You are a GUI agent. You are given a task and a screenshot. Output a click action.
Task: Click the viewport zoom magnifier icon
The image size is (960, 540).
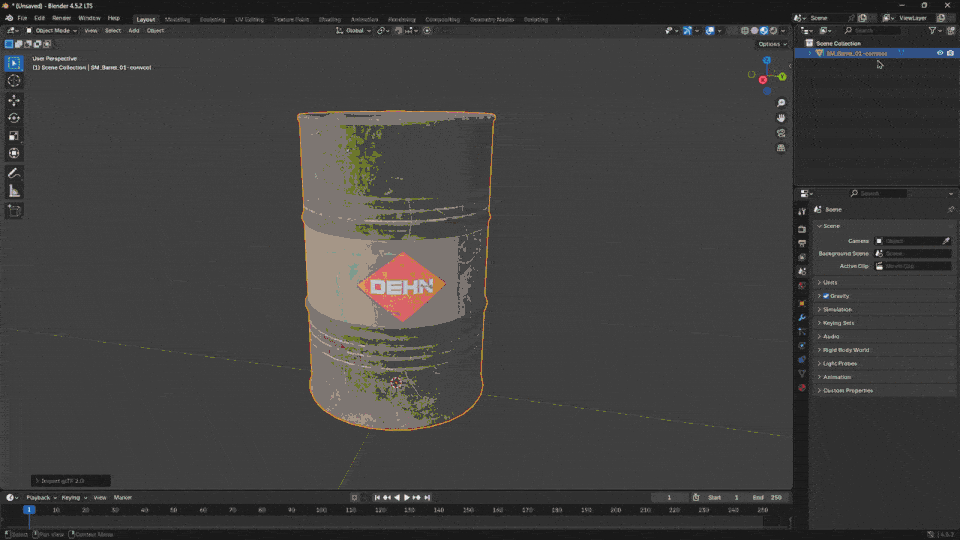[781, 103]
